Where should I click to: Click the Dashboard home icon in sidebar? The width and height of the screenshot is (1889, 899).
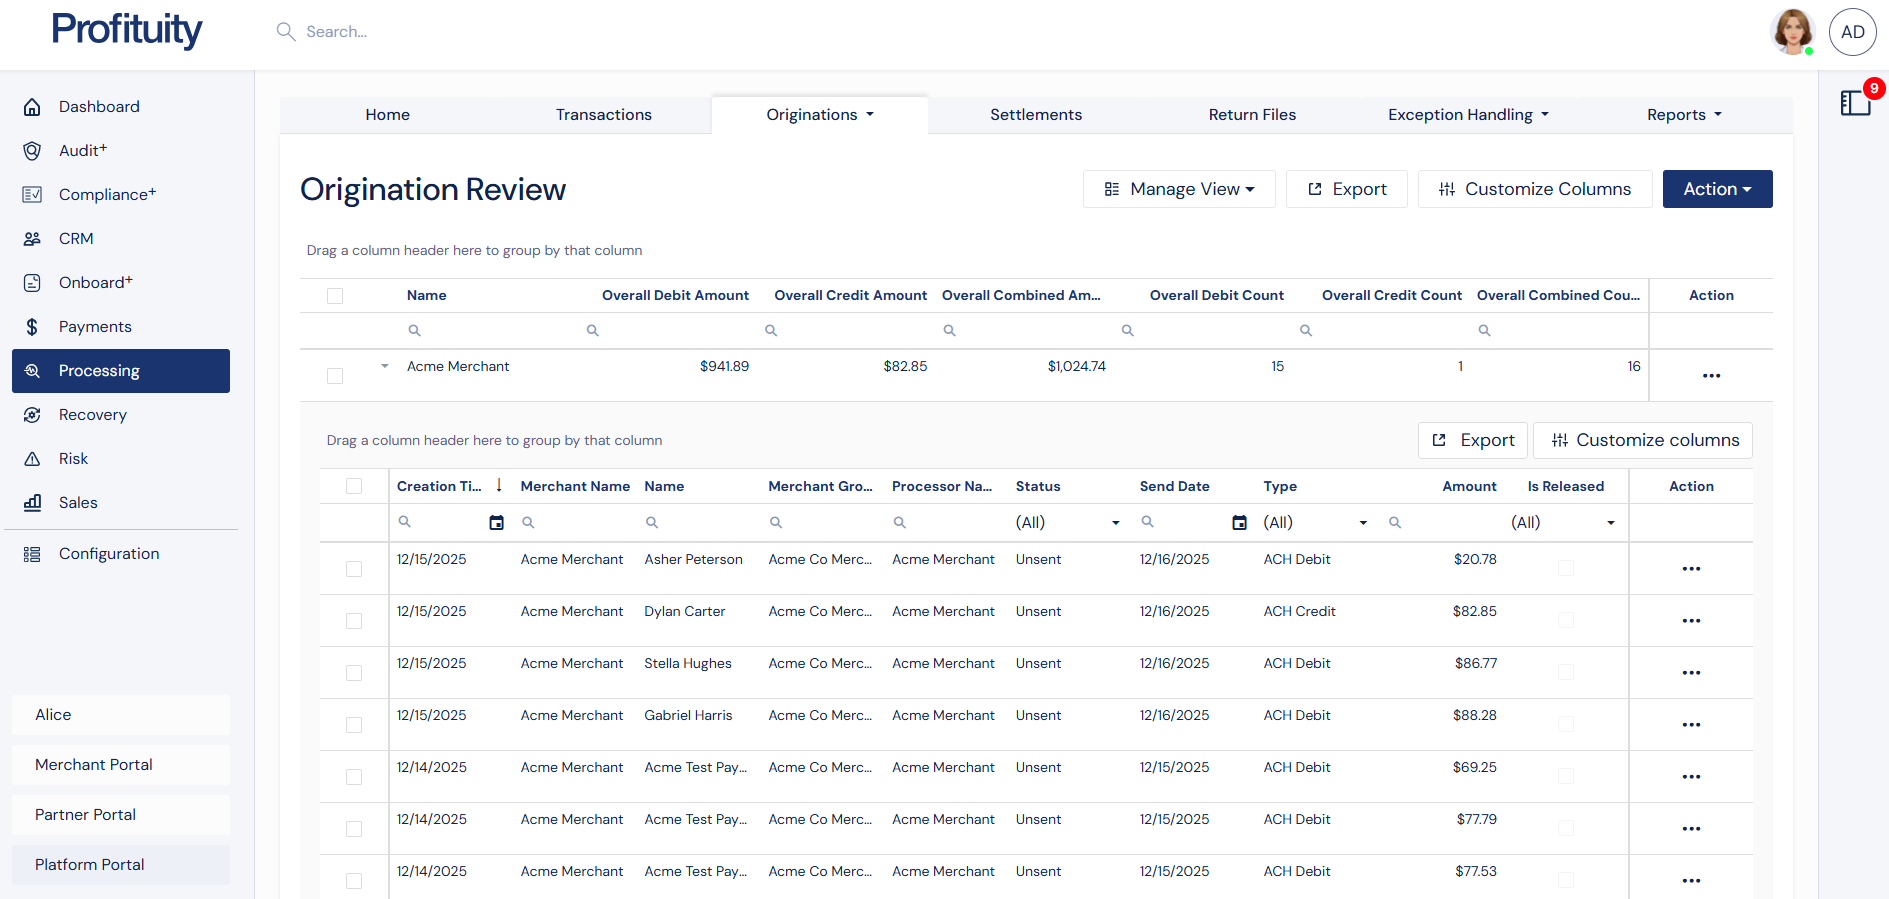[x=32, y=107]
